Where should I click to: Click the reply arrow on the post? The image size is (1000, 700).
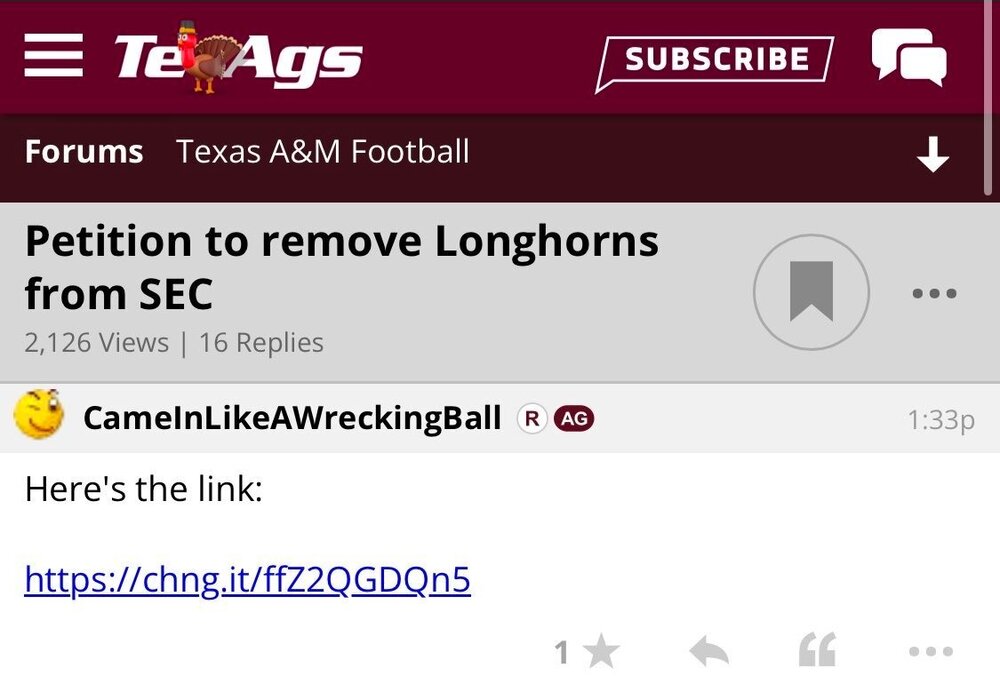point(709,653)
